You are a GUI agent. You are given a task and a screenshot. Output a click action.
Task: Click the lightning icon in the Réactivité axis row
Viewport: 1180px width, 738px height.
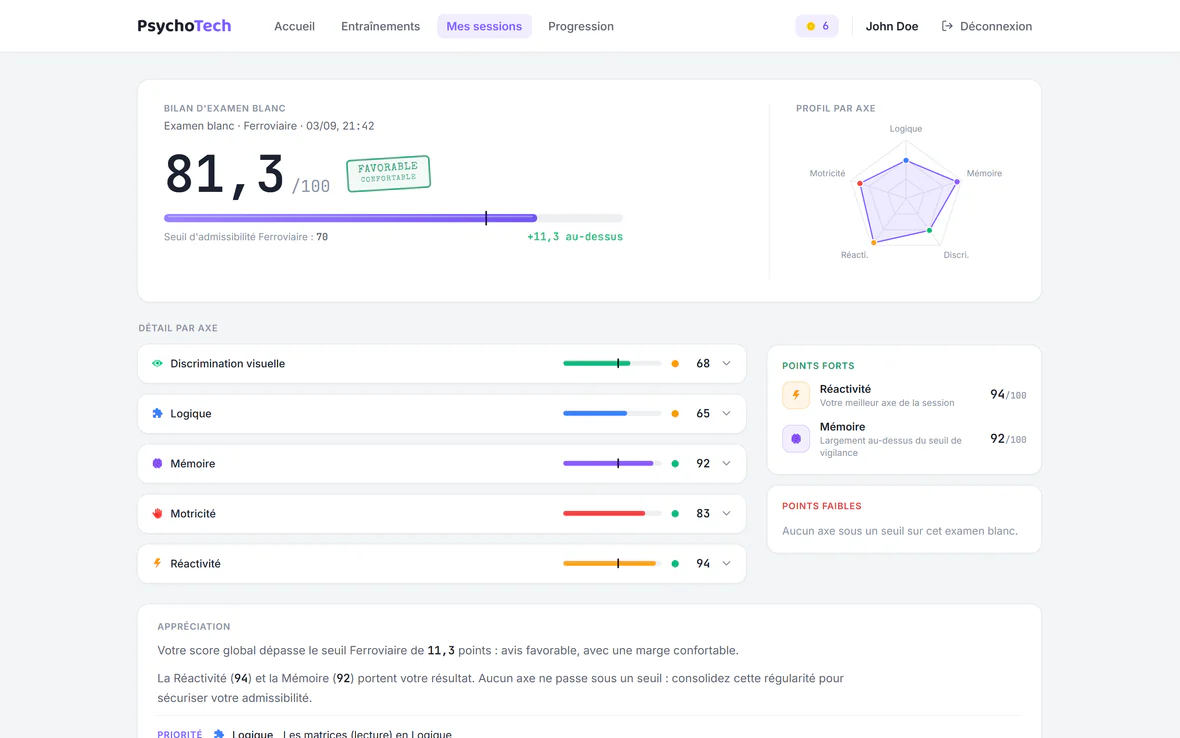[157, 563]
